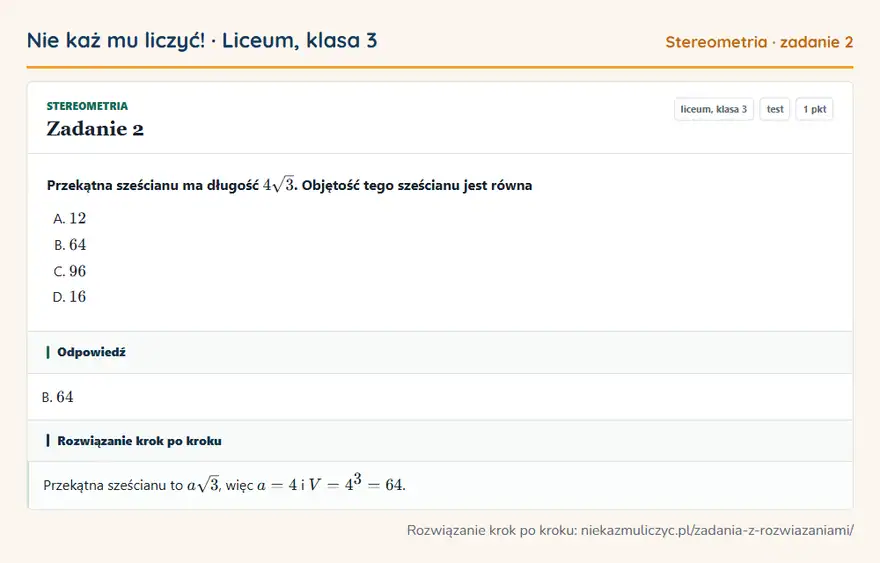The height and width of the screenshot is (563, 880).
Task: Choose answer option B. 64
Action: (x=70, y=245)
